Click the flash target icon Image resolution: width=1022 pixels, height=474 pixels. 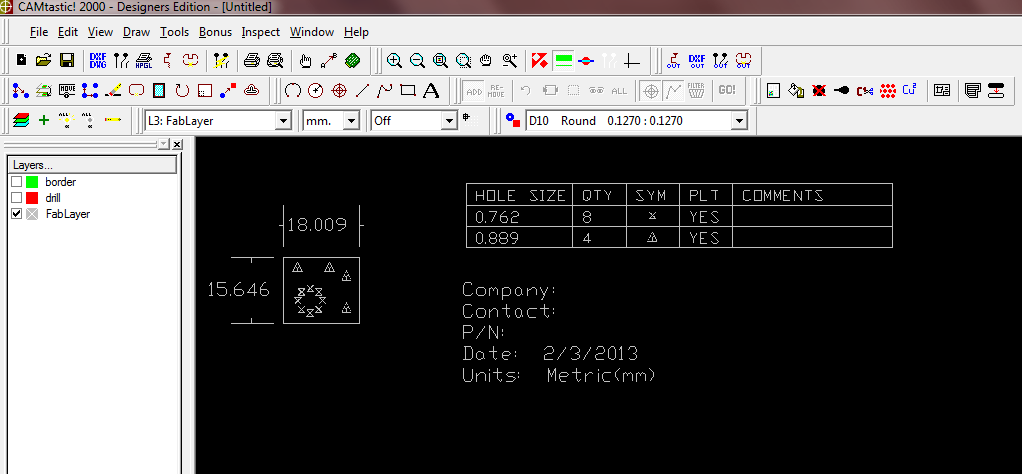click(339, 91)
